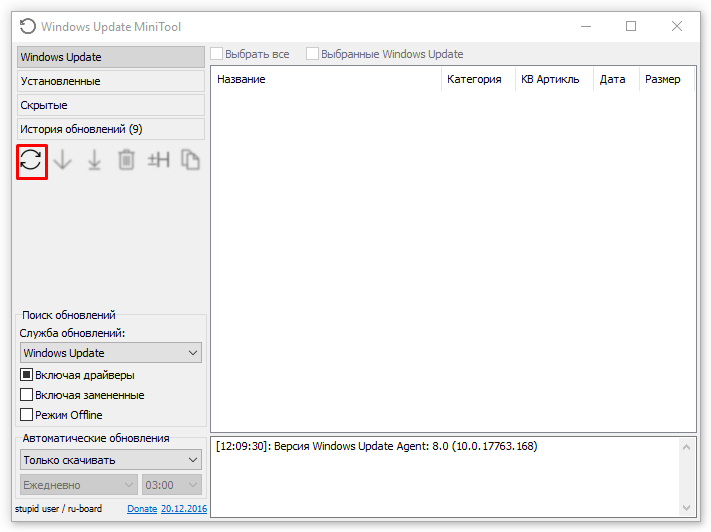Click the hide updates icon

[159, 160]
